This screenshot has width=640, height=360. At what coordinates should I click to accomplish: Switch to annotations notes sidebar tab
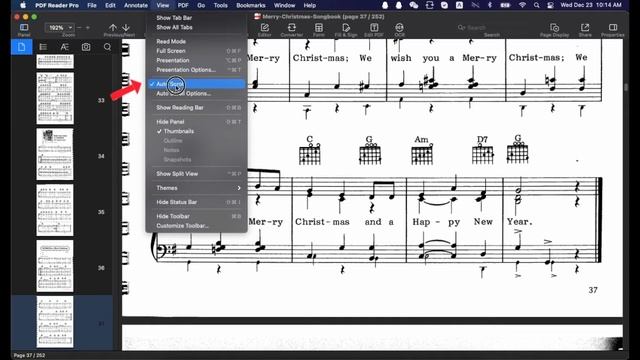point(64,47)
